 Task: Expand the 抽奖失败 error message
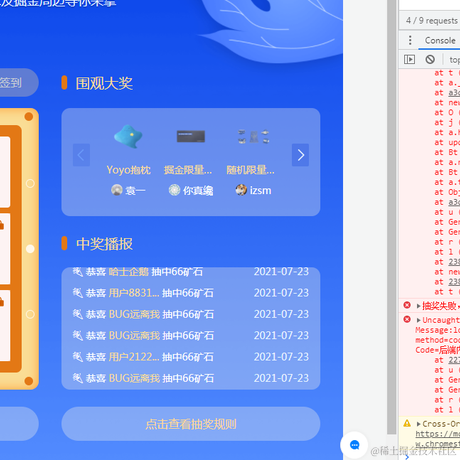pyautogui.click(x=418, y=306)
